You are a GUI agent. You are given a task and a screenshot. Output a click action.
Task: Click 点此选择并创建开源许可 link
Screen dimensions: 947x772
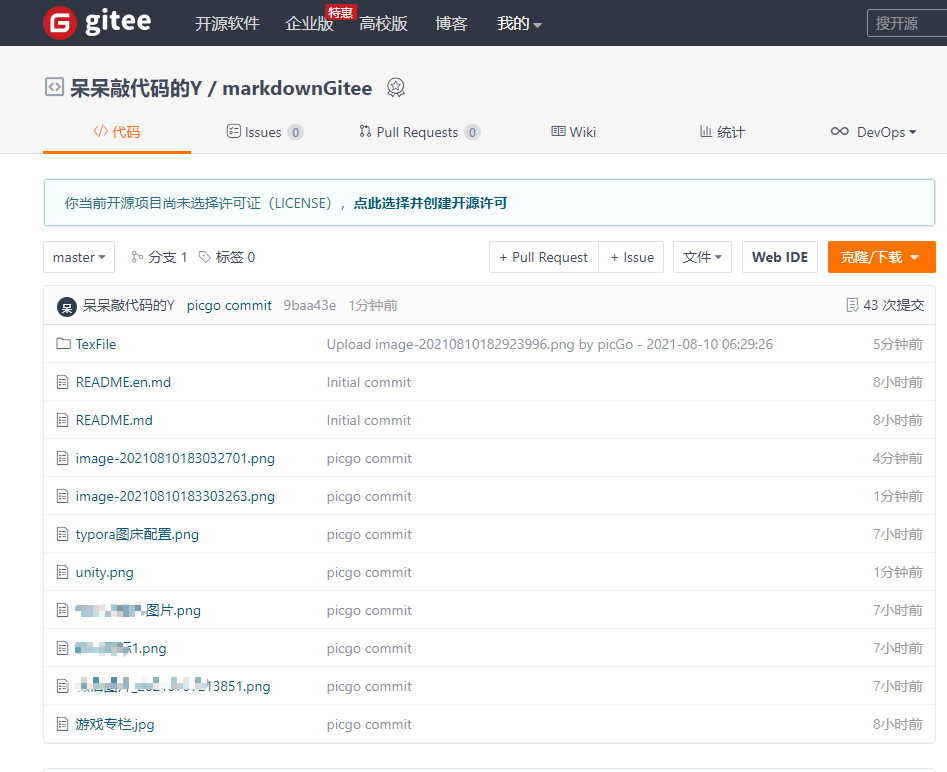pos(430,203)
